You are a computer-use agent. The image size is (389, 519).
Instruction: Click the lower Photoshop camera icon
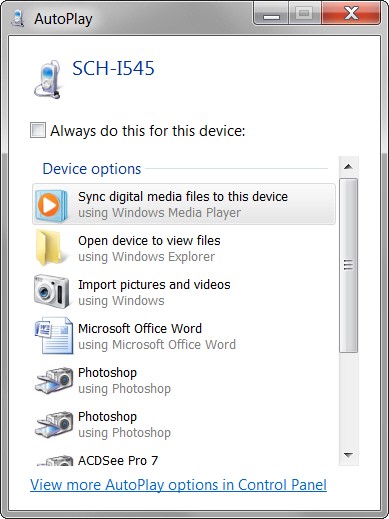pos(54,424)
